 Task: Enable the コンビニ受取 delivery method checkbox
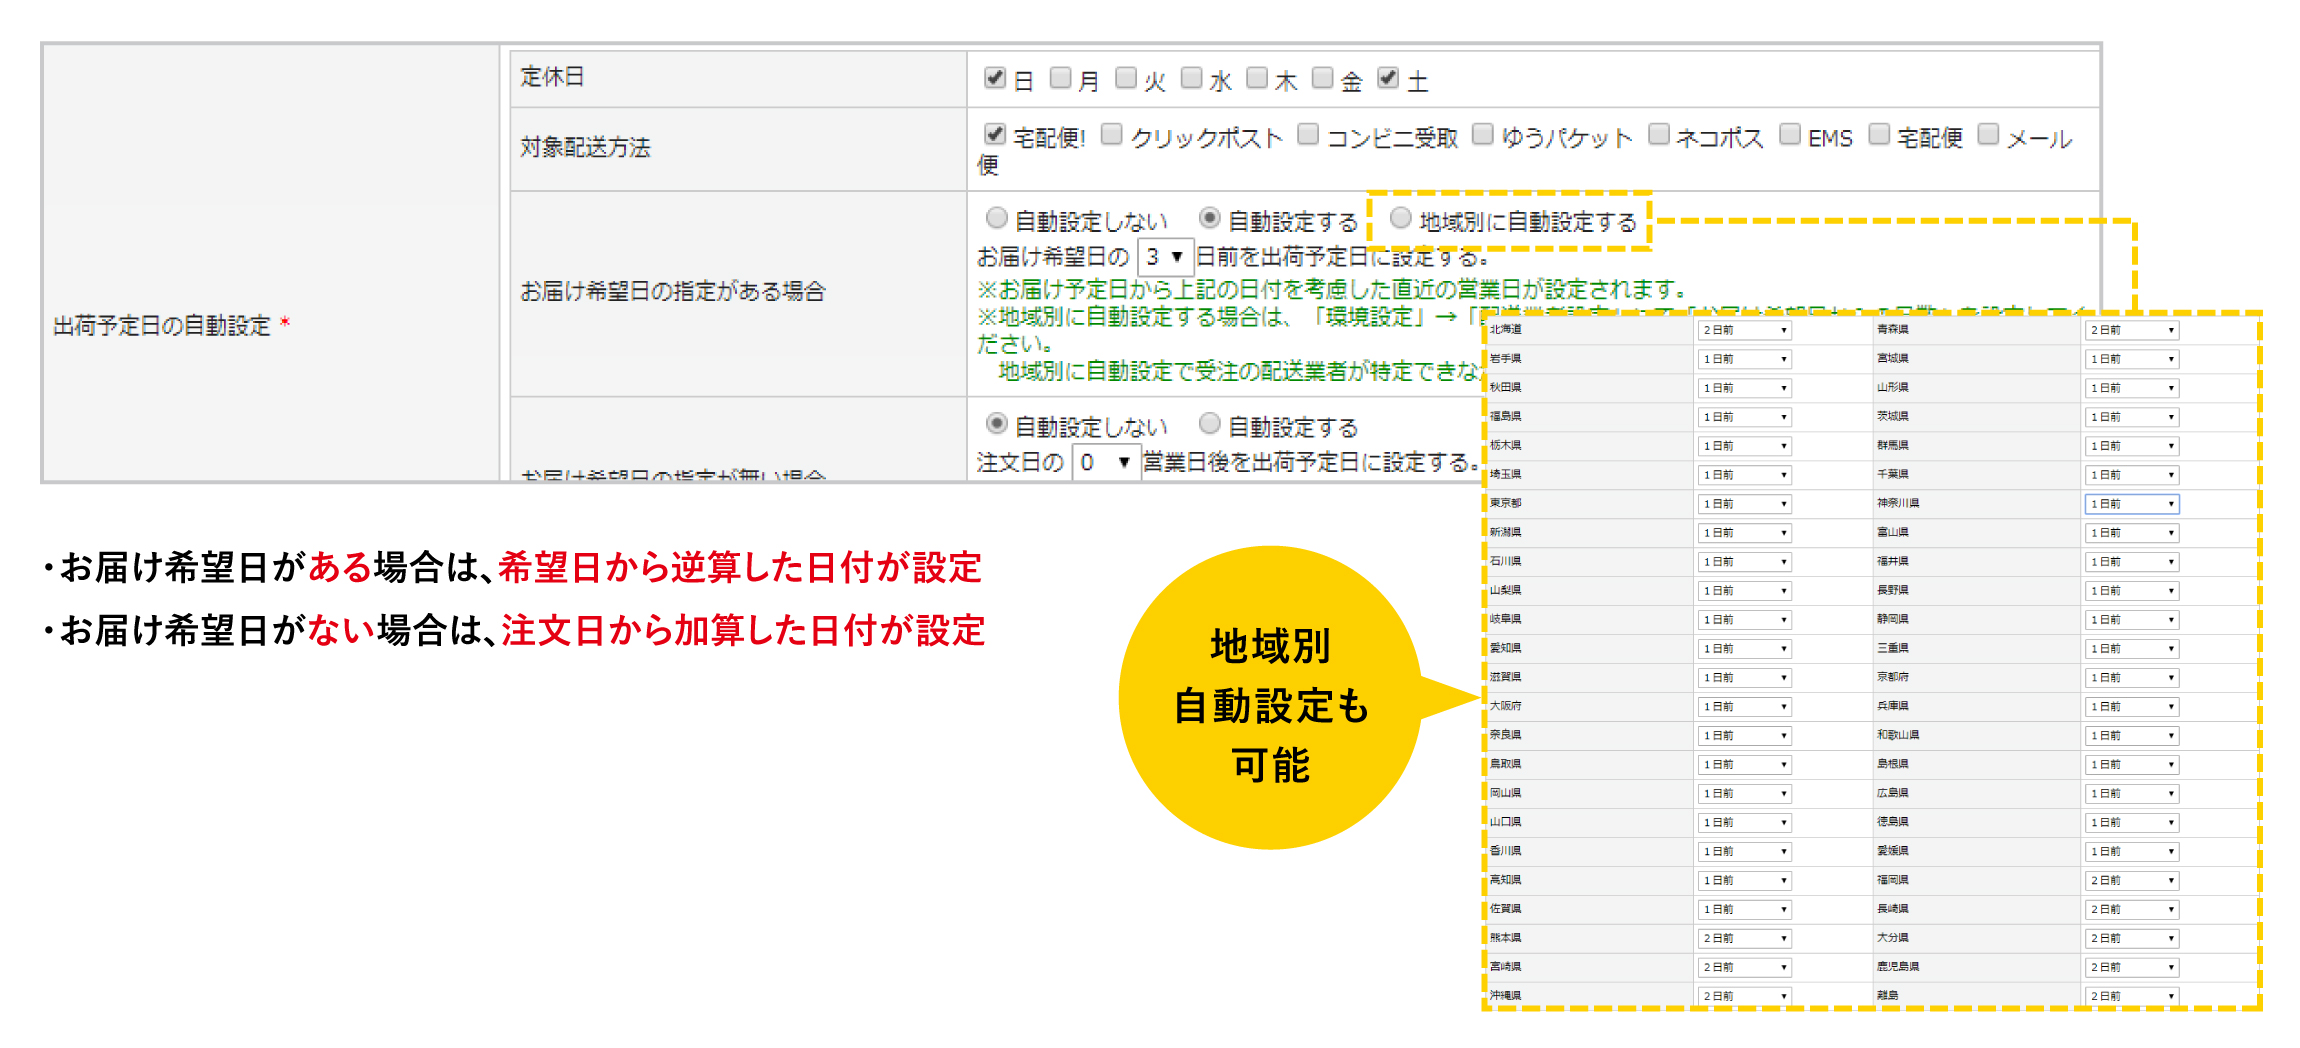(x=1308, y=135)
